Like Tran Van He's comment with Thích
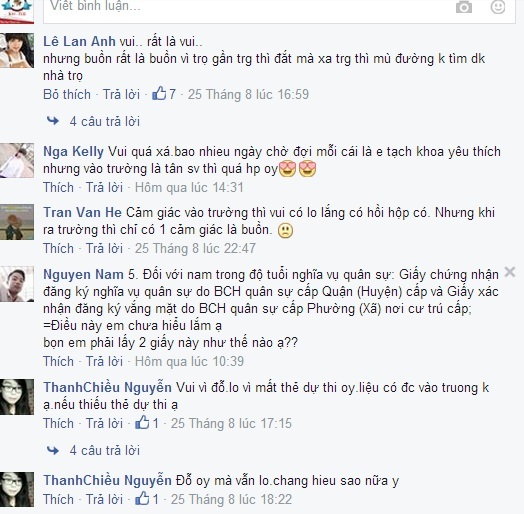This screenshot has width=524, height=514. coord(58,248)
